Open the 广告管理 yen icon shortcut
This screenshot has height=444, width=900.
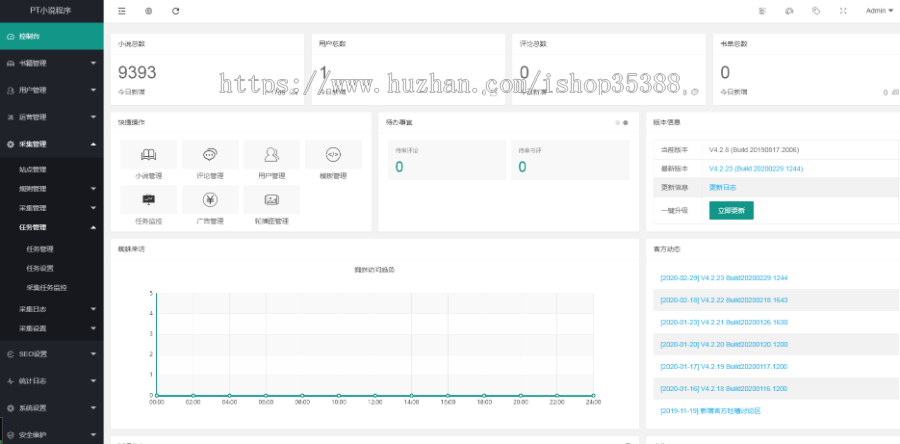210,200
